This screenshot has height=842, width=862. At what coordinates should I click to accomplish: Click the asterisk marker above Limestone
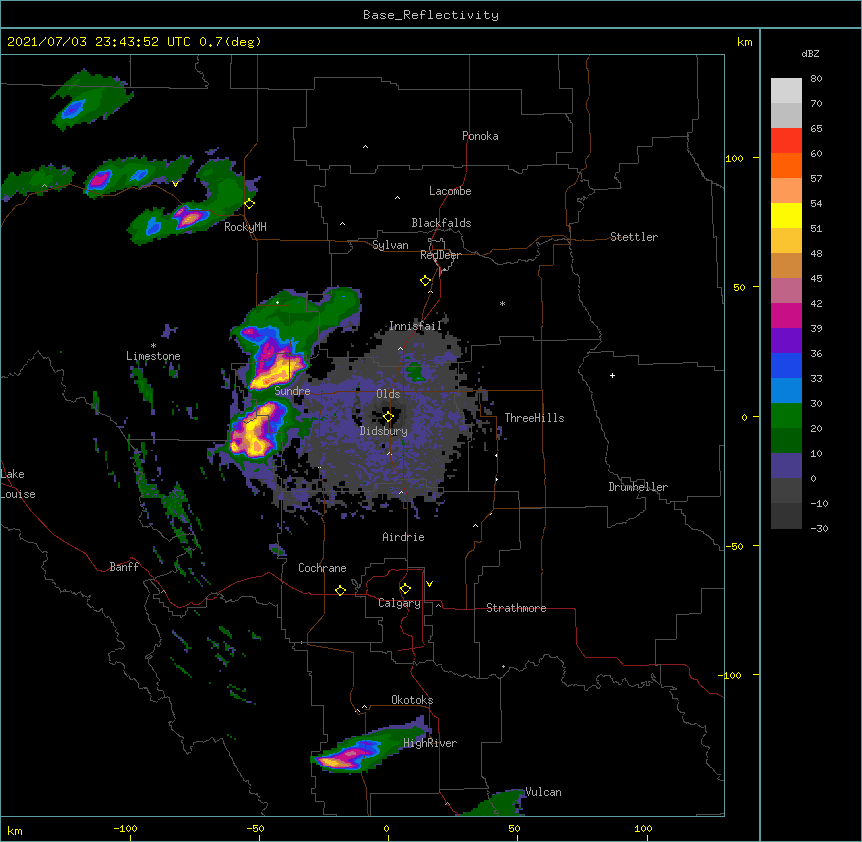153,346
